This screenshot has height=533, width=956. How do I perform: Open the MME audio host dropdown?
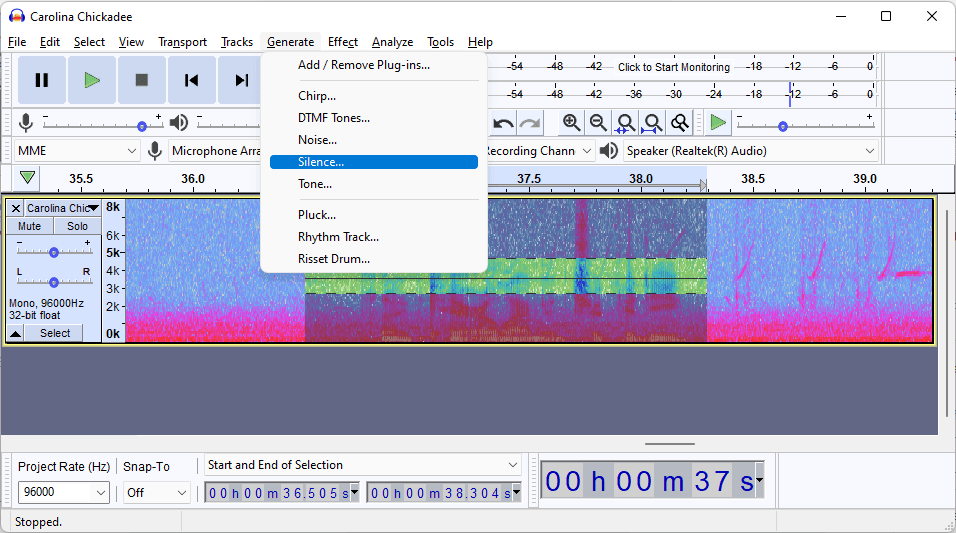point(77,151)
